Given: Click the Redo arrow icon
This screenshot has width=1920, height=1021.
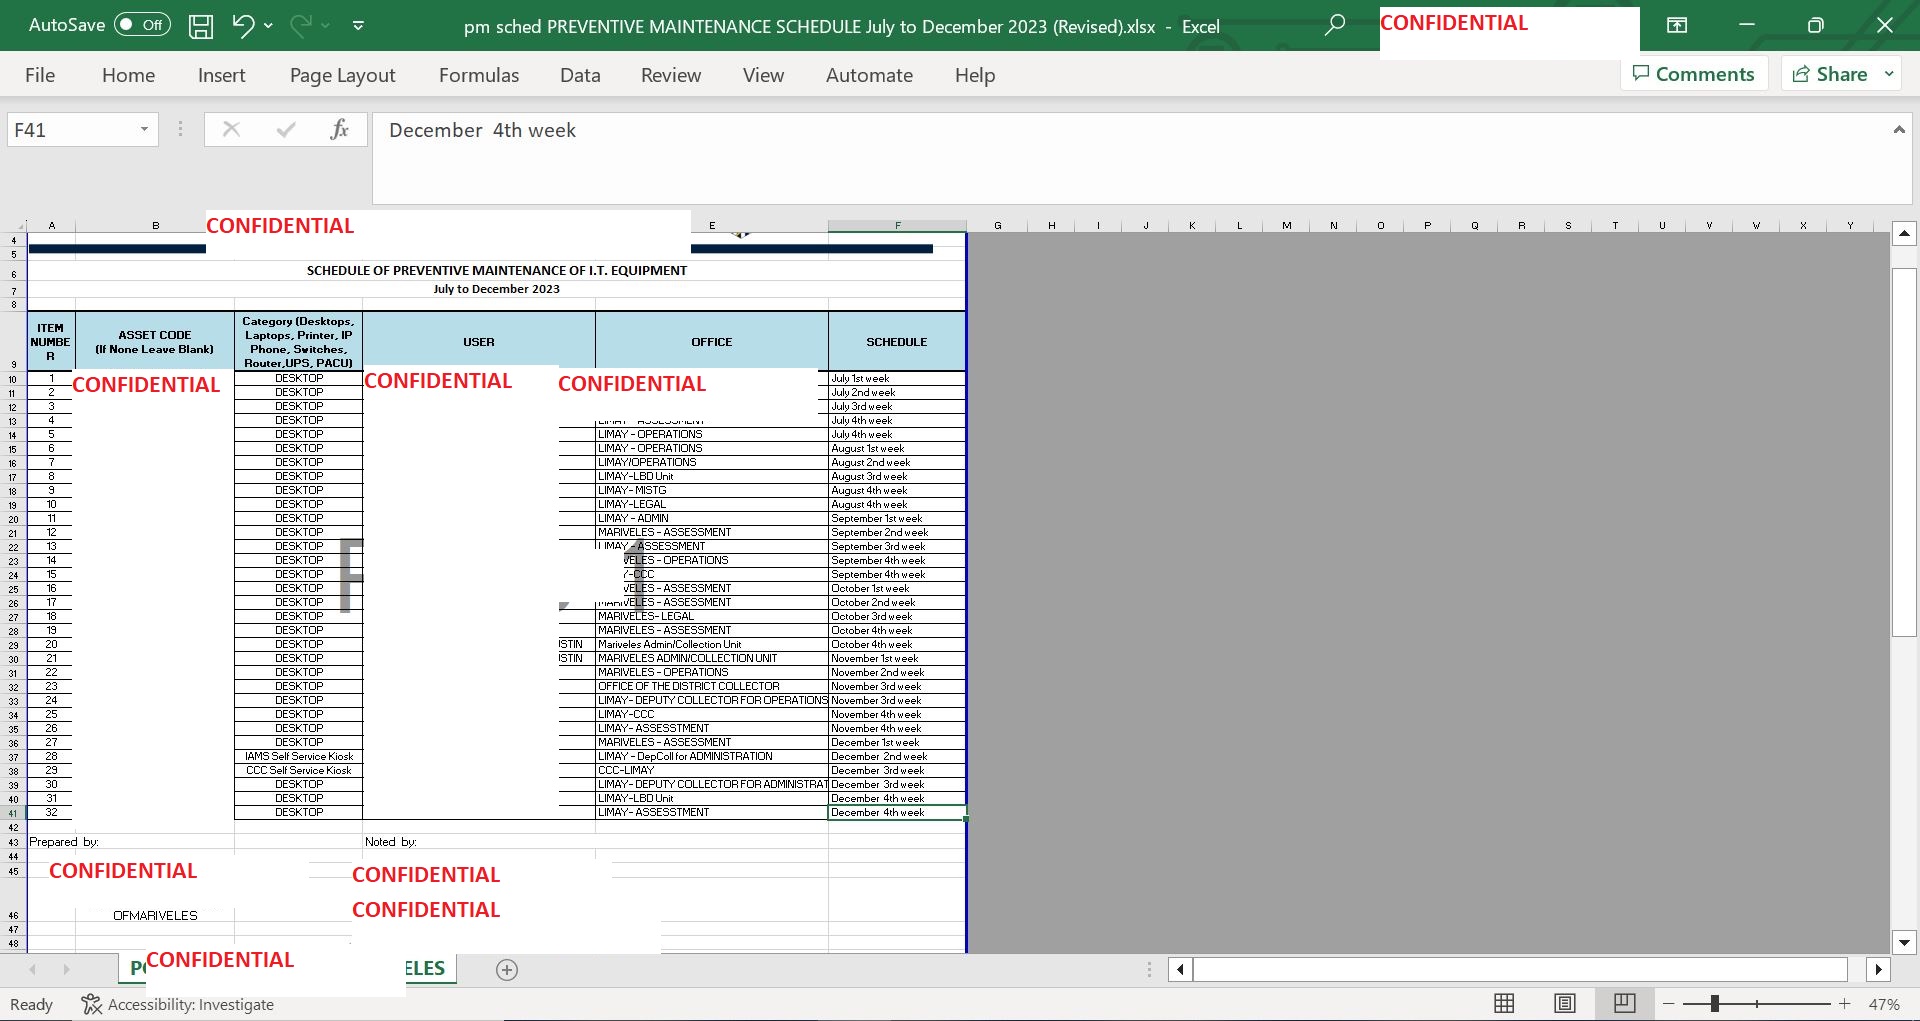Looking at the screenshot, I should click(300, 25).
